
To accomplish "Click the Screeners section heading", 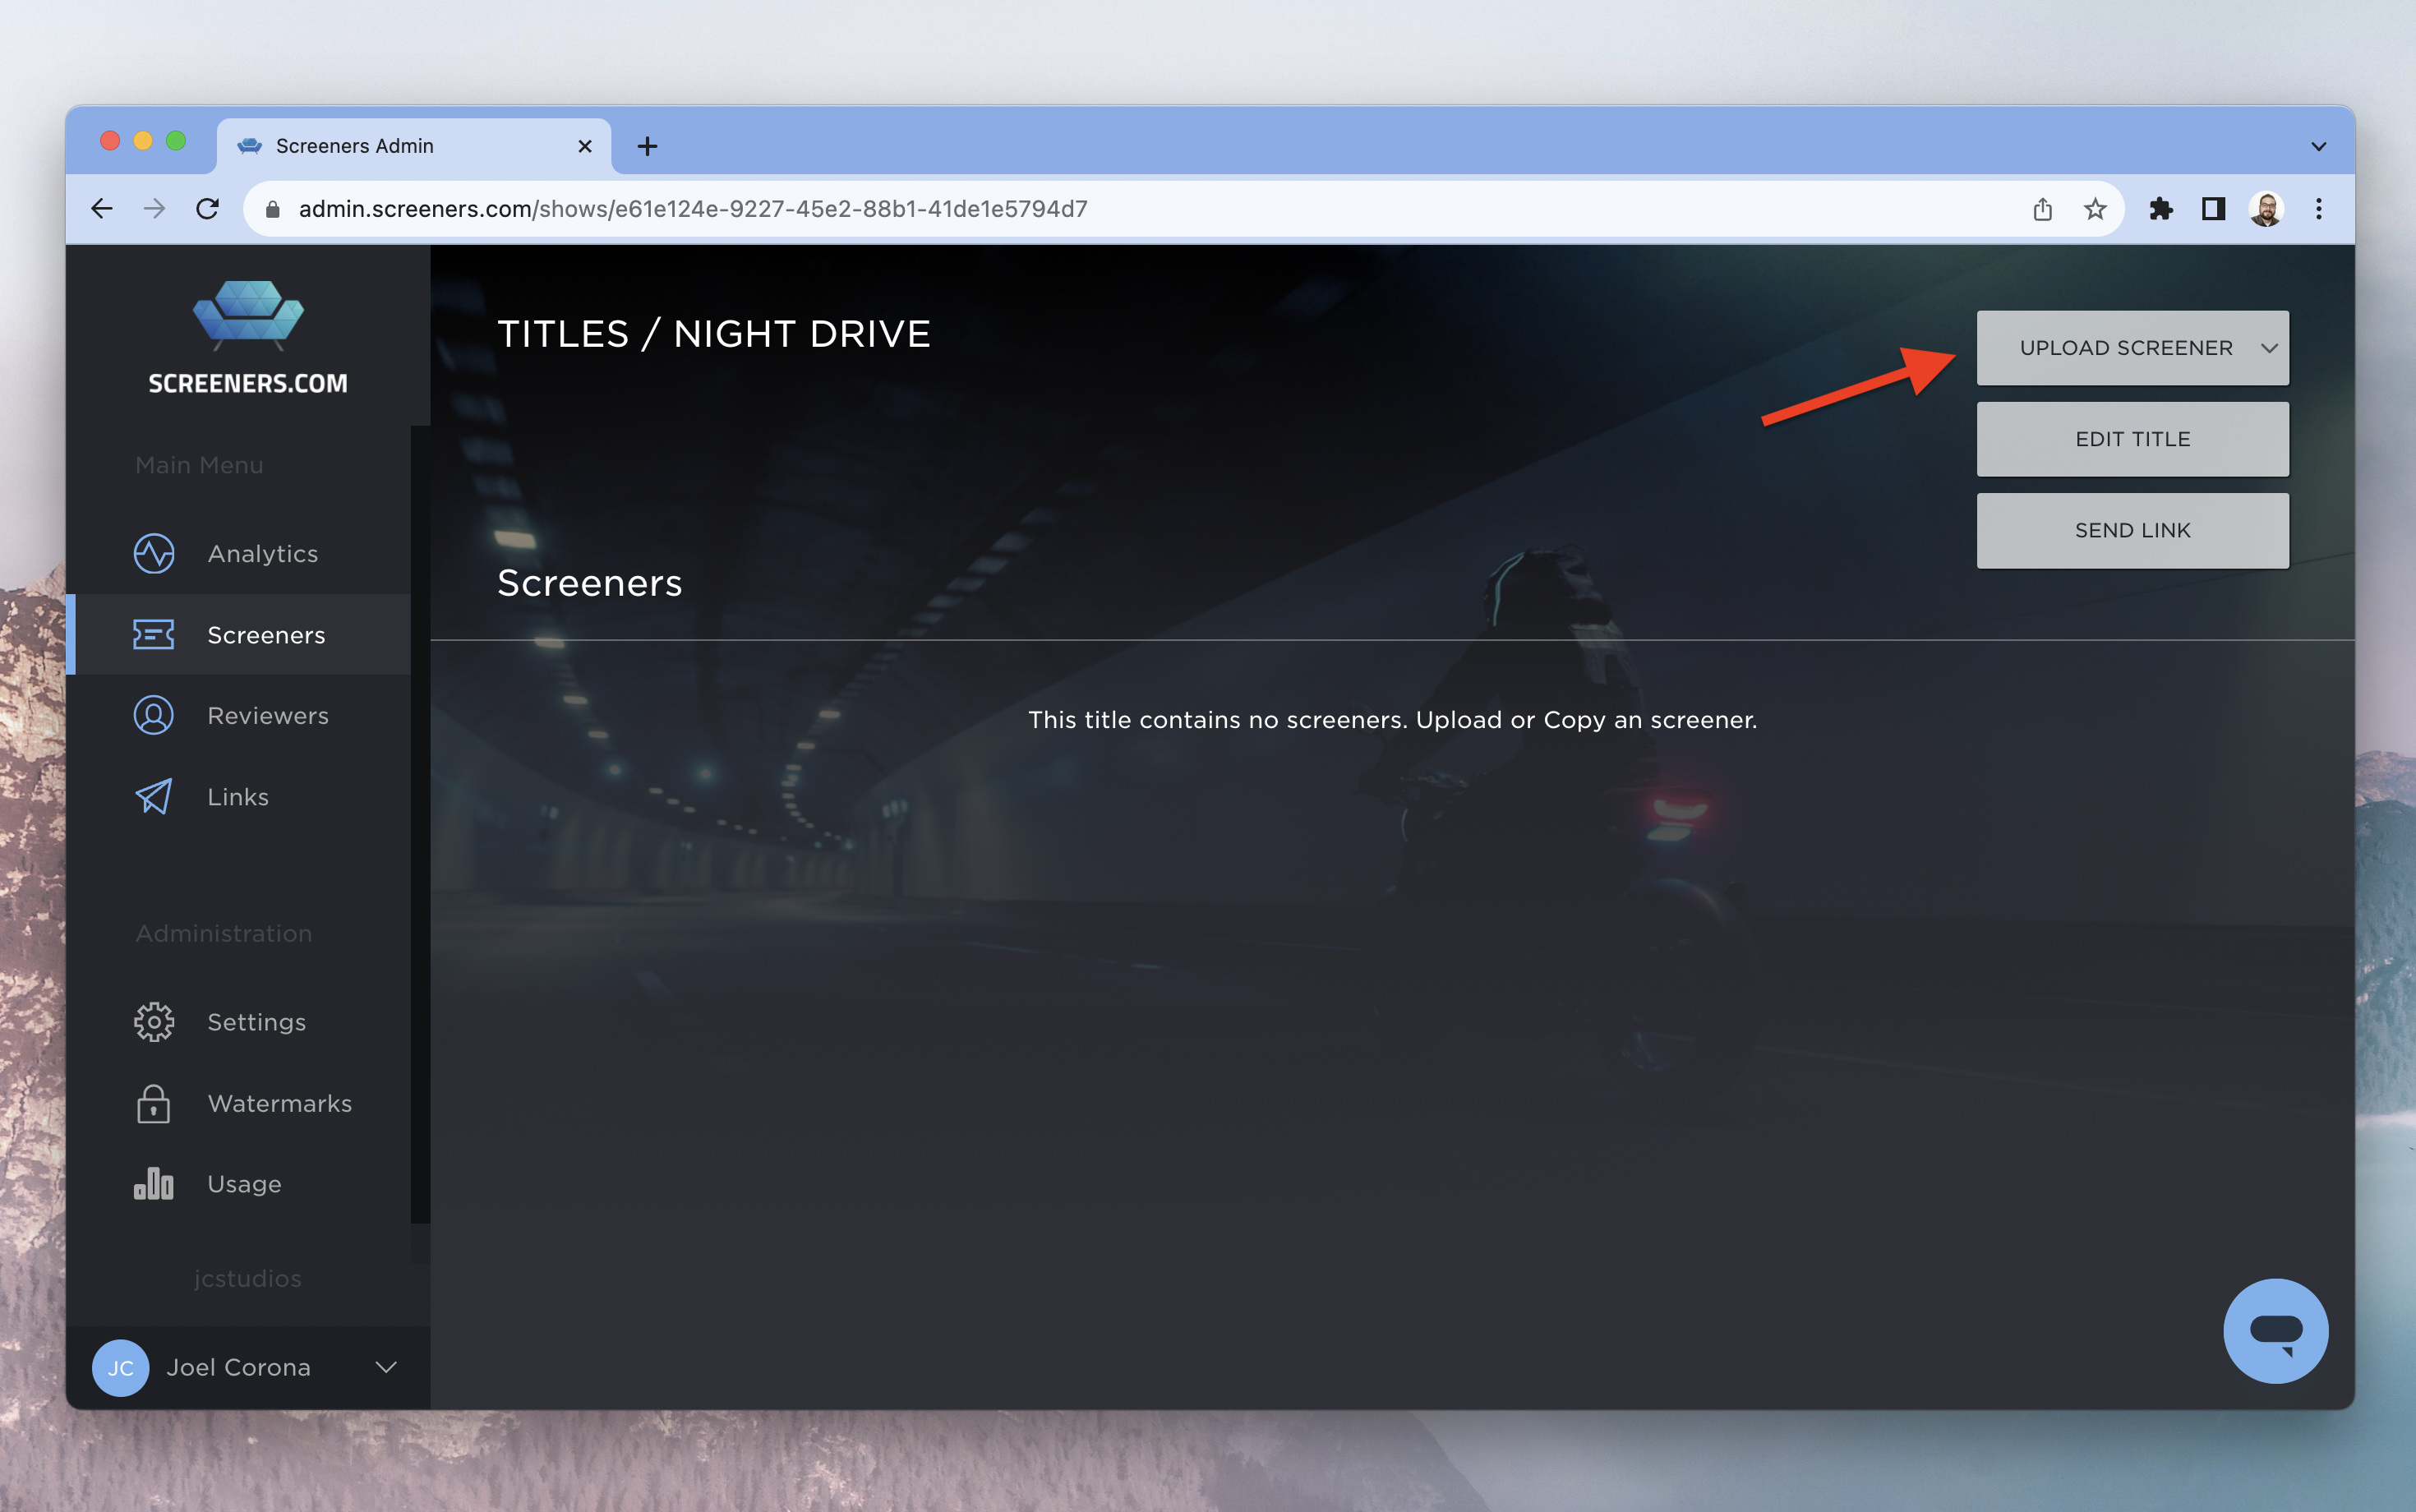I will point(589,583).
